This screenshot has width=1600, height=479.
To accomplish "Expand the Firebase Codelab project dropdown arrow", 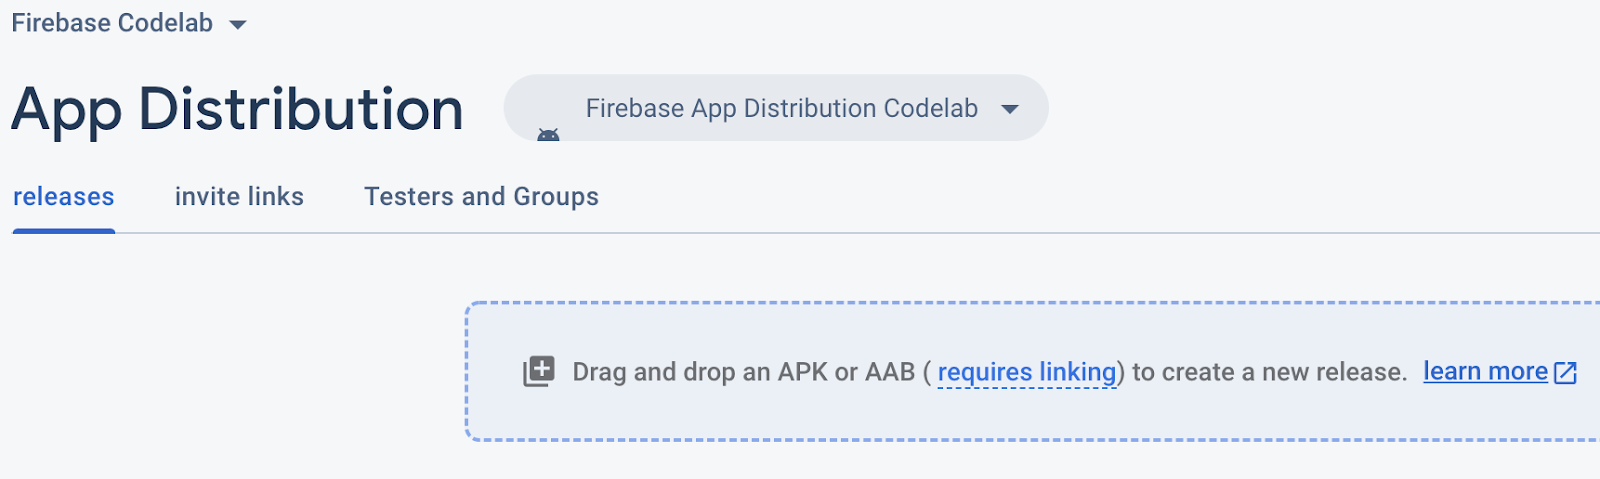I will (x=238, y=25).
